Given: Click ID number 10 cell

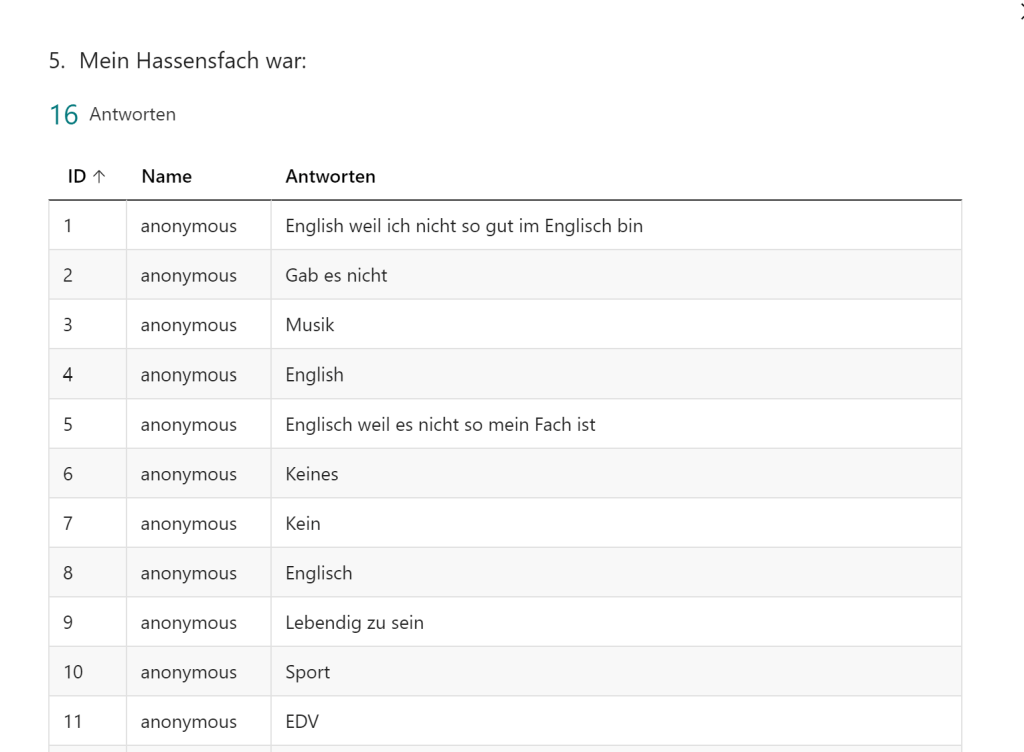Looking at the screenshot, I should [73, 672].
